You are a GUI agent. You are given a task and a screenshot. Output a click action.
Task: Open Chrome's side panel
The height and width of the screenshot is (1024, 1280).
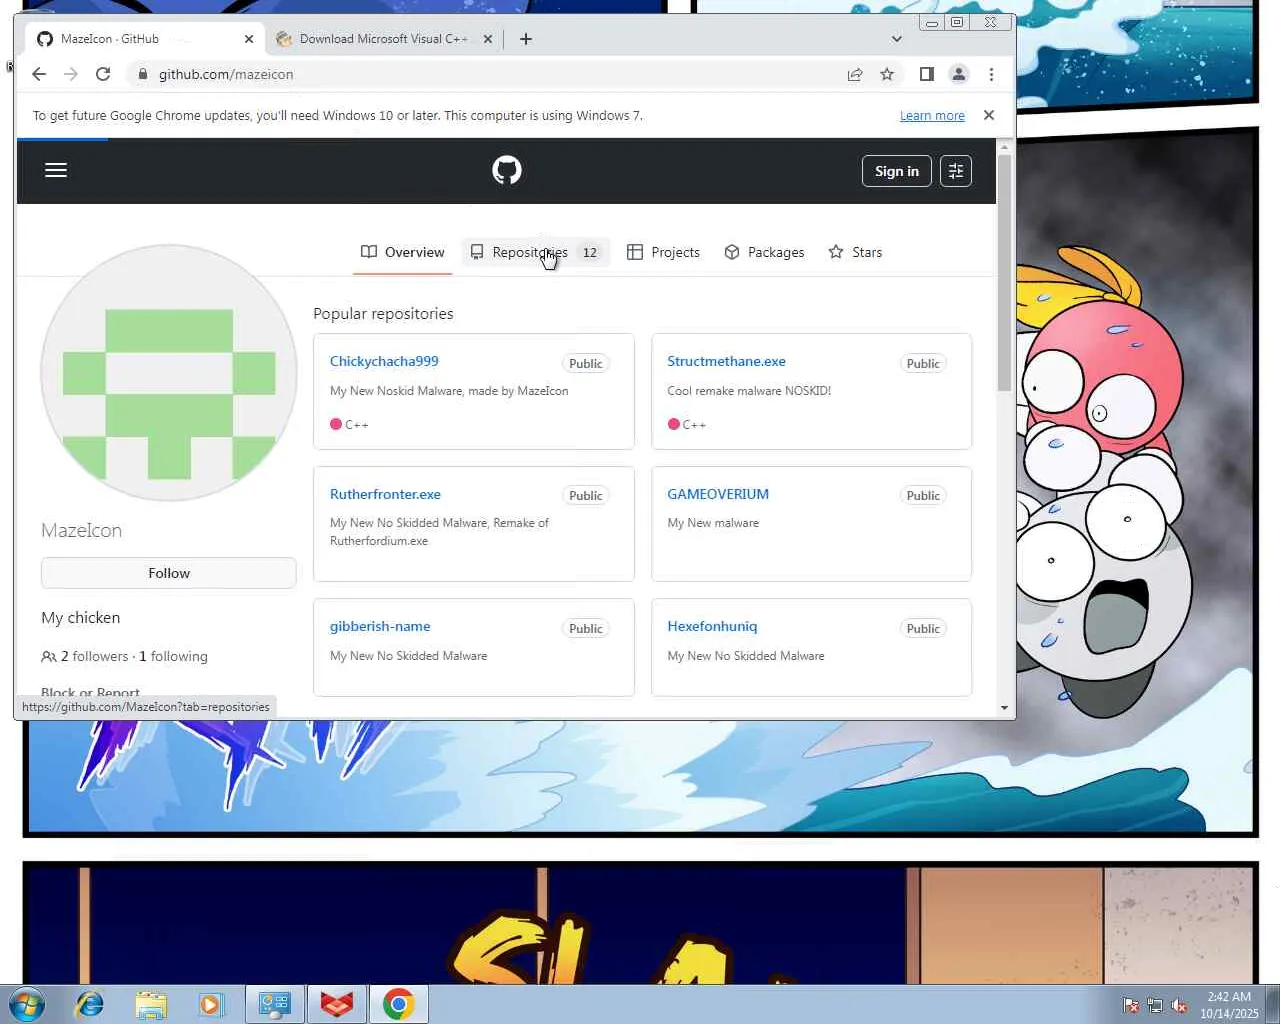pyautogui.click(x=927, y=74)
